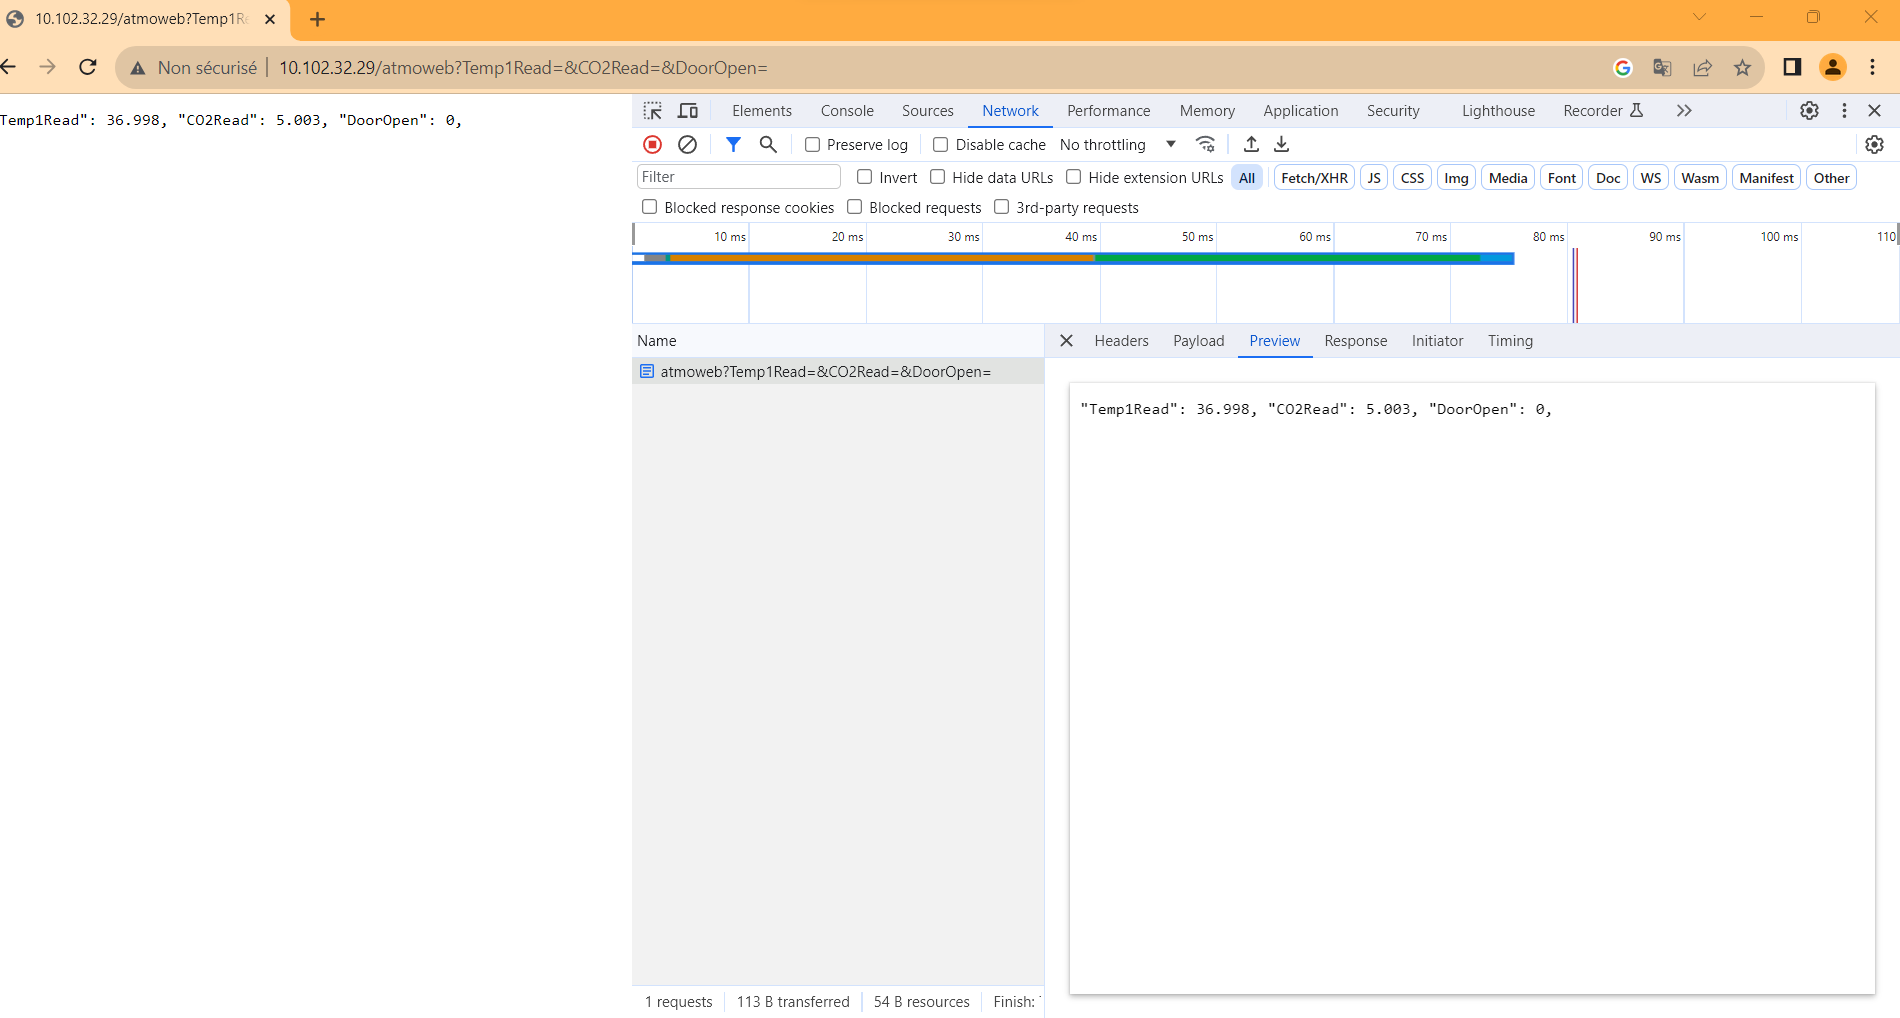
Task: Click the import HAR file upload icon
Action: tap(1251, 145)
